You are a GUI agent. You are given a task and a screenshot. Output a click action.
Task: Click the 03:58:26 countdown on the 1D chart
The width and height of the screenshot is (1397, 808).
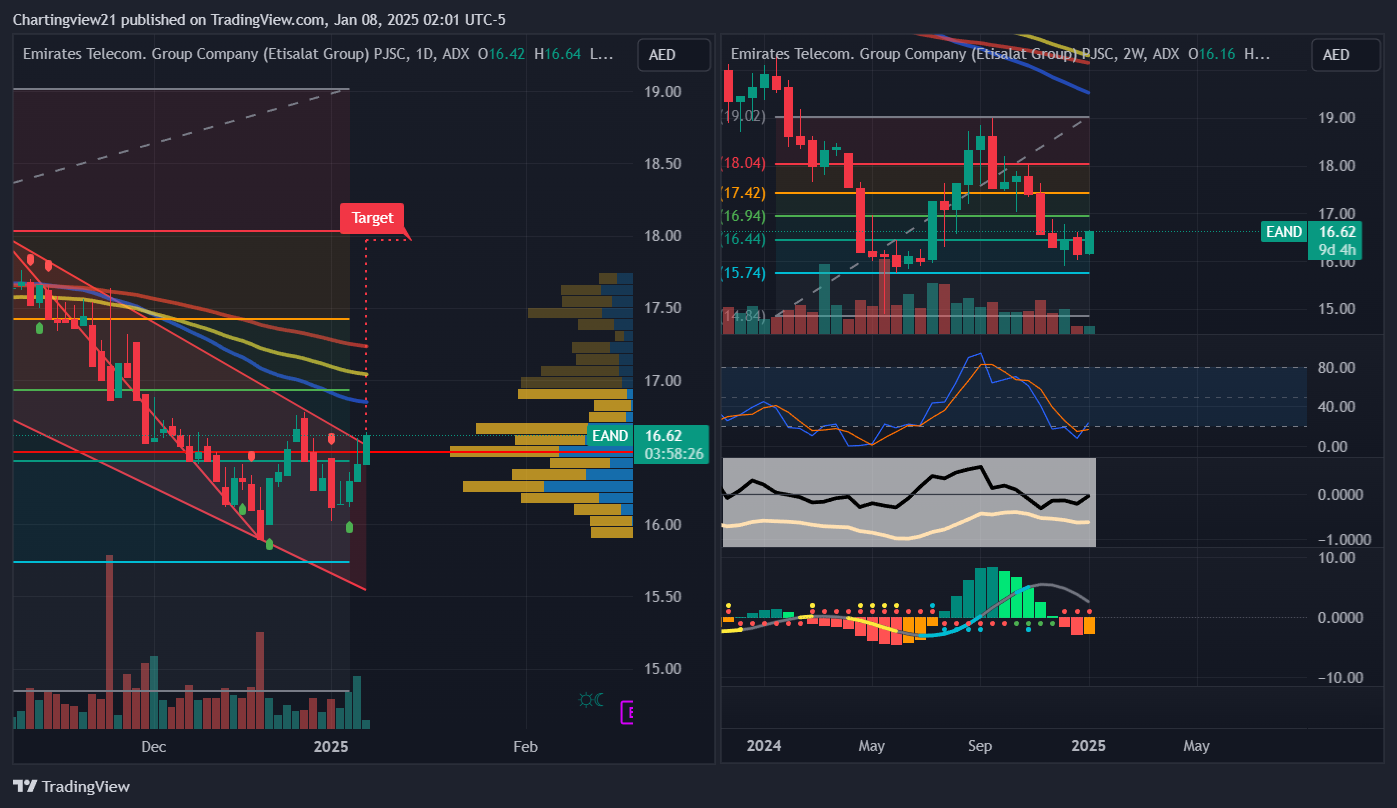pos(674,454)
